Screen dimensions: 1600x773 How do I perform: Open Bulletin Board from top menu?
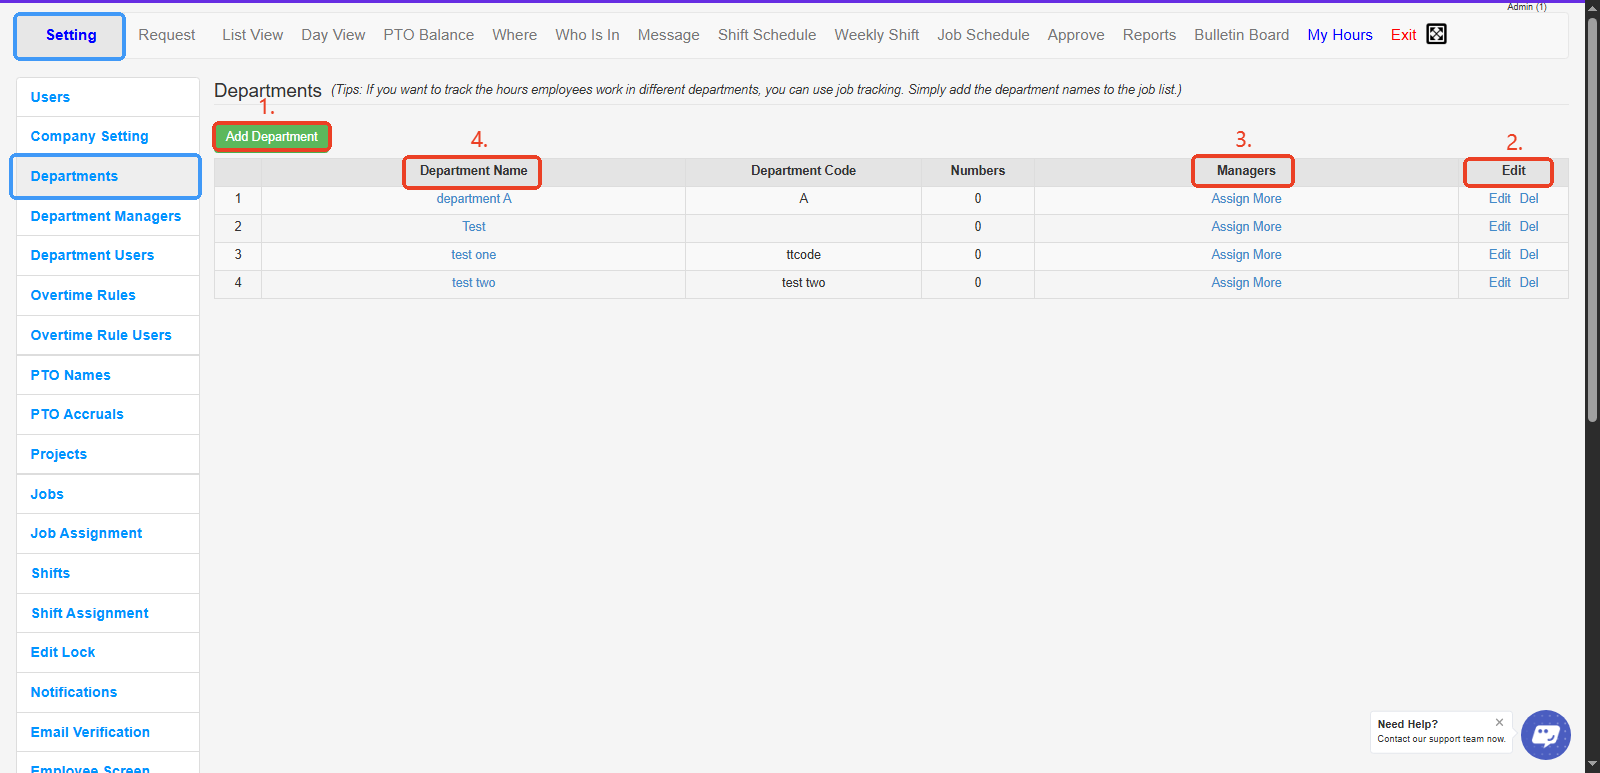pyautogui.click(x=1241, y=35)
